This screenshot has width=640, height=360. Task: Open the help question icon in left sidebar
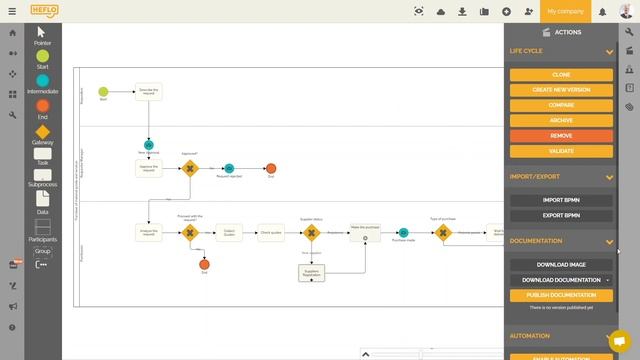pos(12,327)
